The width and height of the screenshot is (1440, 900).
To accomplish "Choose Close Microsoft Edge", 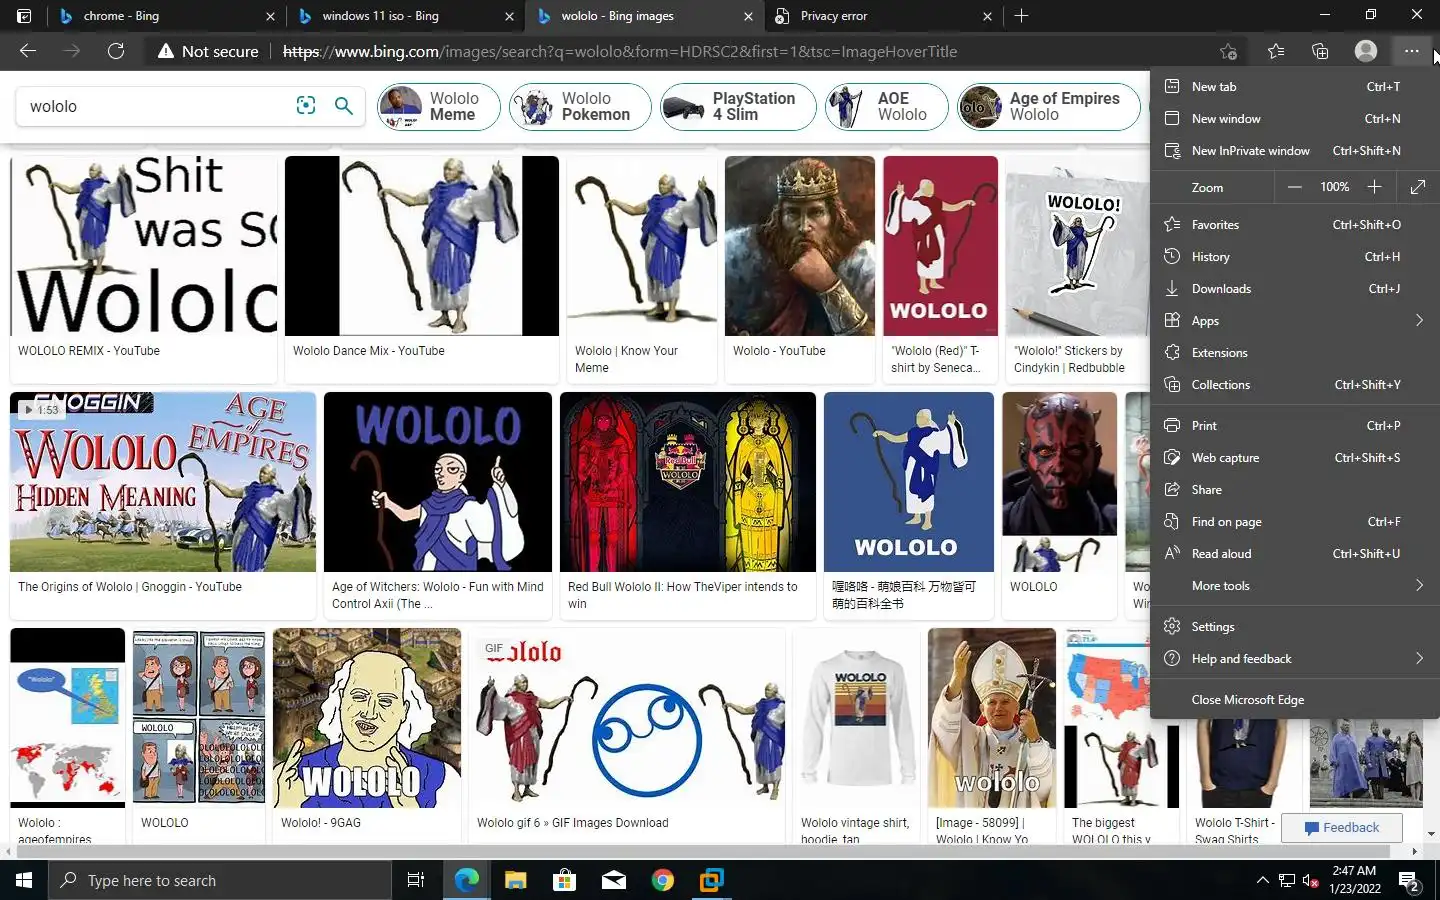I will click(1295, 700).
